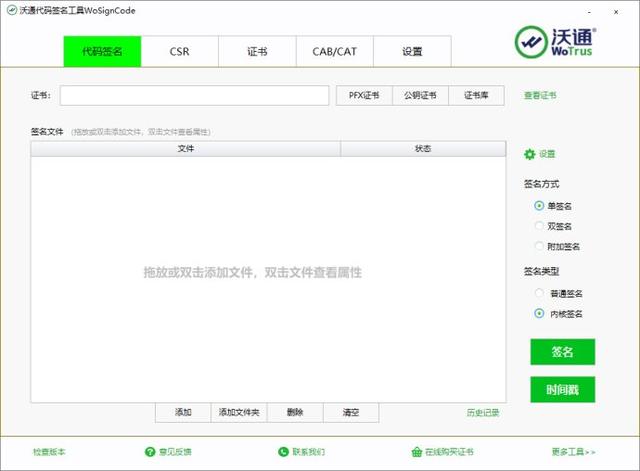640x471 pixels.
Task: Click the 意见反馈 question mark icon
Action: pos(150,452)
